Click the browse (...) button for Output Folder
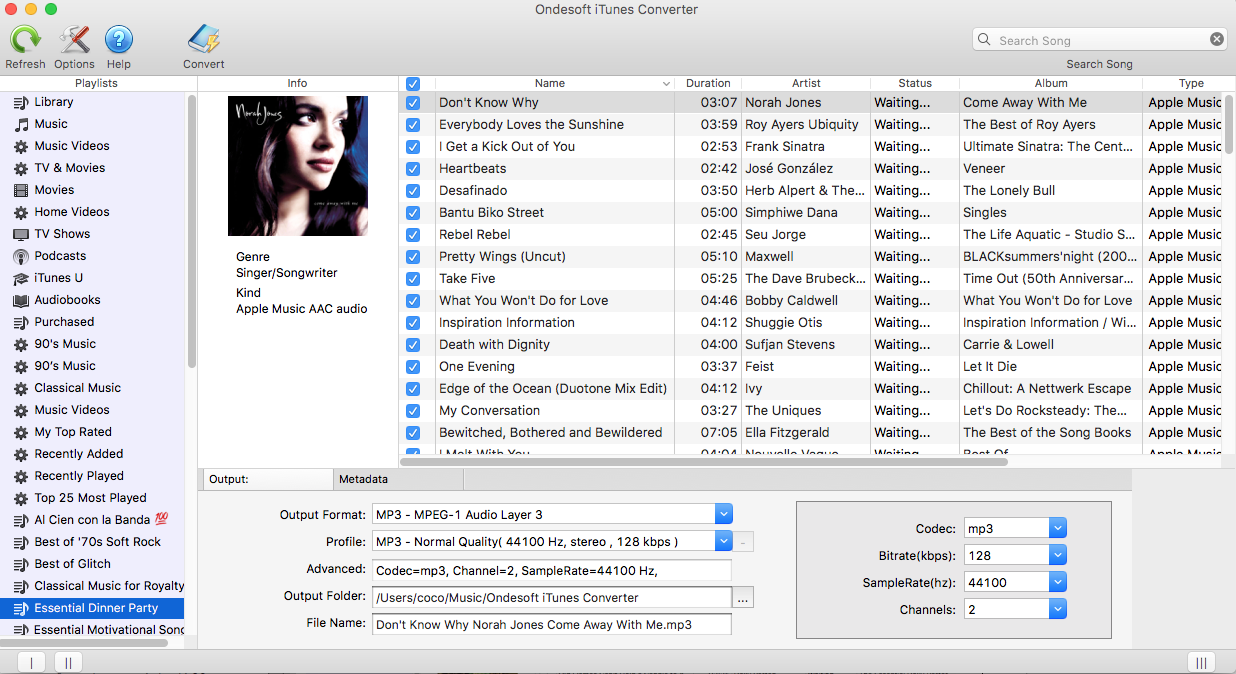This screenshot has width=1236, height=674. coord(743,598)
